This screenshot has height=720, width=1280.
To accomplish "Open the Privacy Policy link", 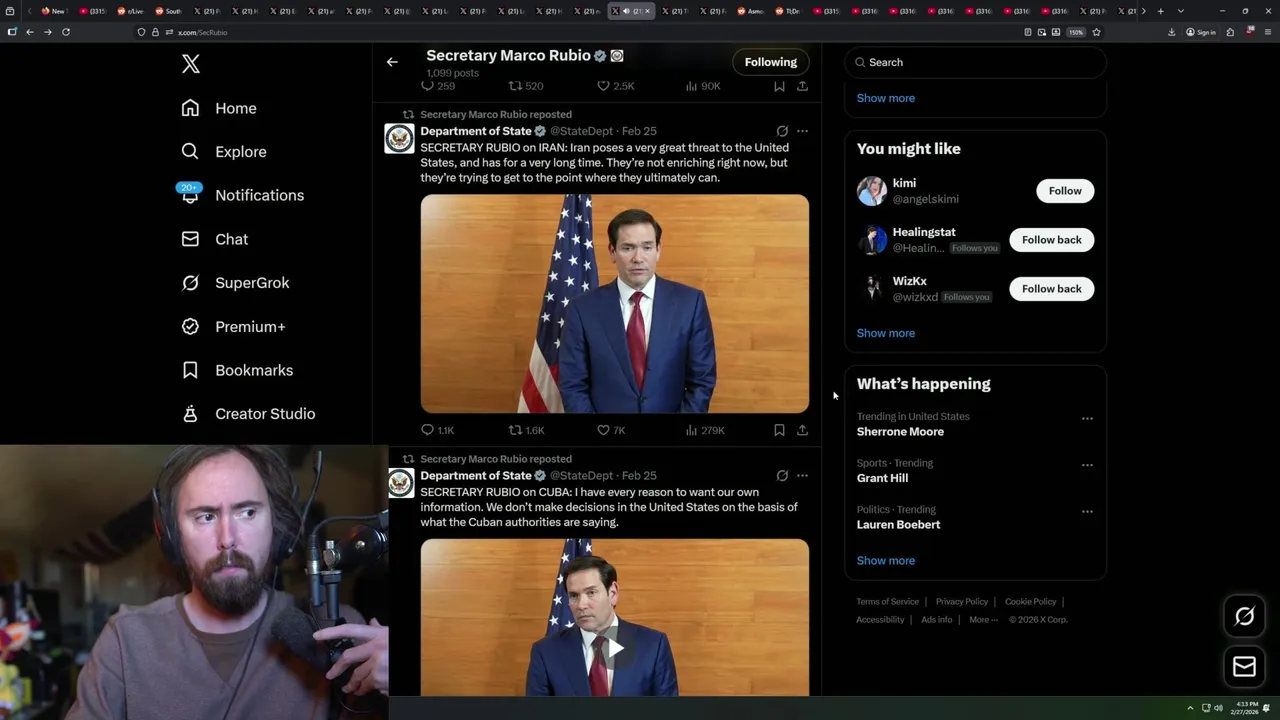I will (x=961, y=602).
